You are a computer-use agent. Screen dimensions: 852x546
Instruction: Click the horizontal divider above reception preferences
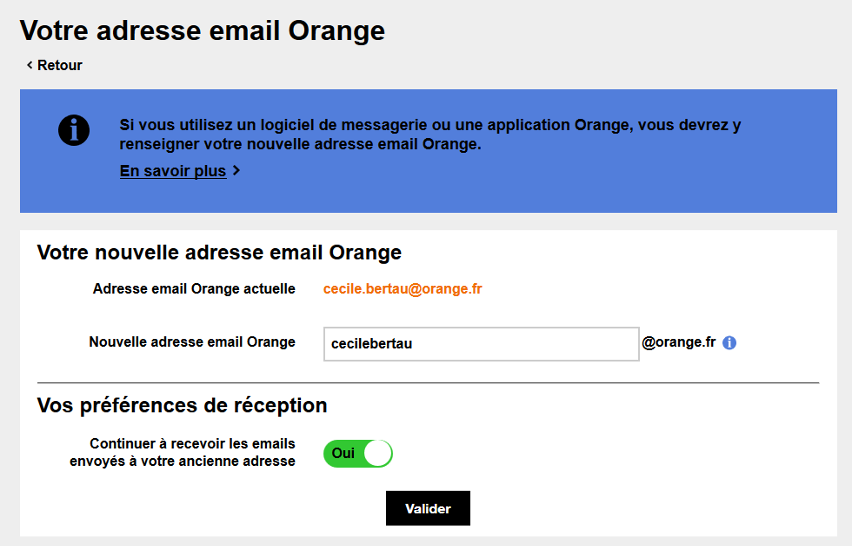428,383
